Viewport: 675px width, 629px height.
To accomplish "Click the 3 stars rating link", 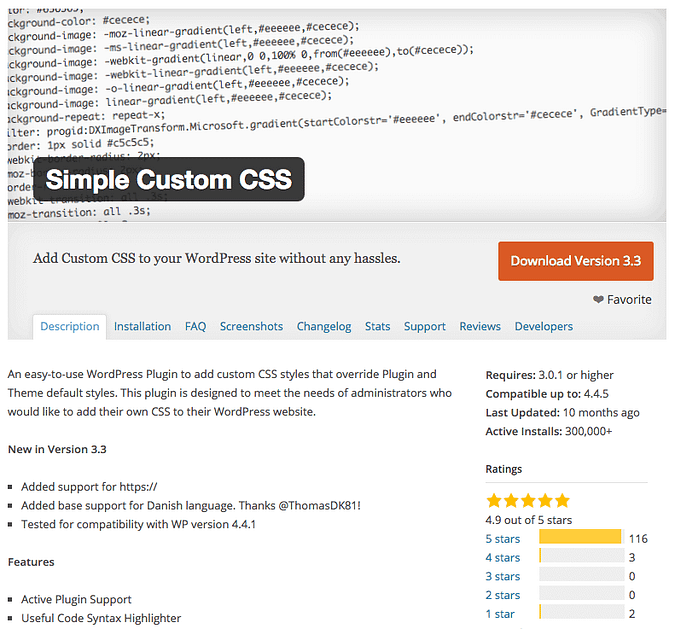I will click(503, 576).
